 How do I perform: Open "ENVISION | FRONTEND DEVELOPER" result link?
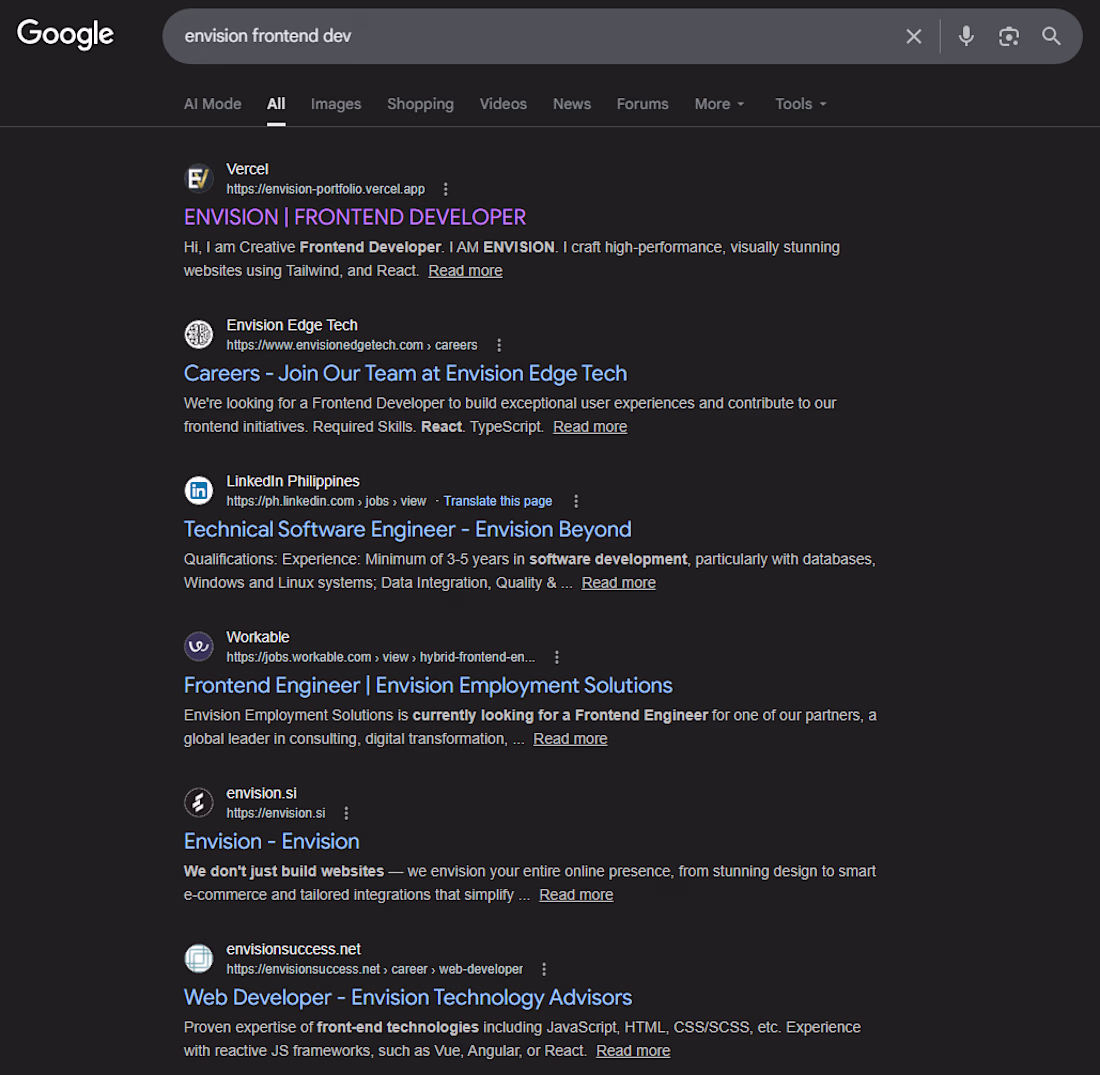coord(355,217)
